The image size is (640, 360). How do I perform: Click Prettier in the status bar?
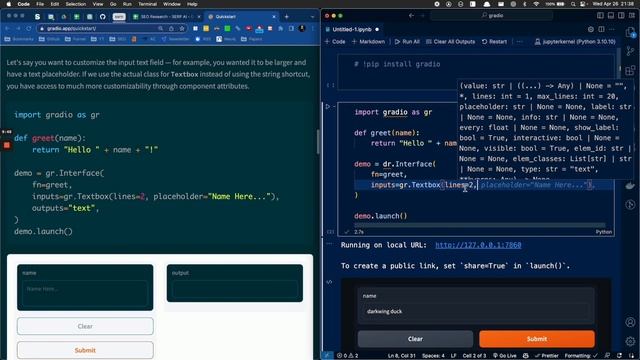(547, 356)
